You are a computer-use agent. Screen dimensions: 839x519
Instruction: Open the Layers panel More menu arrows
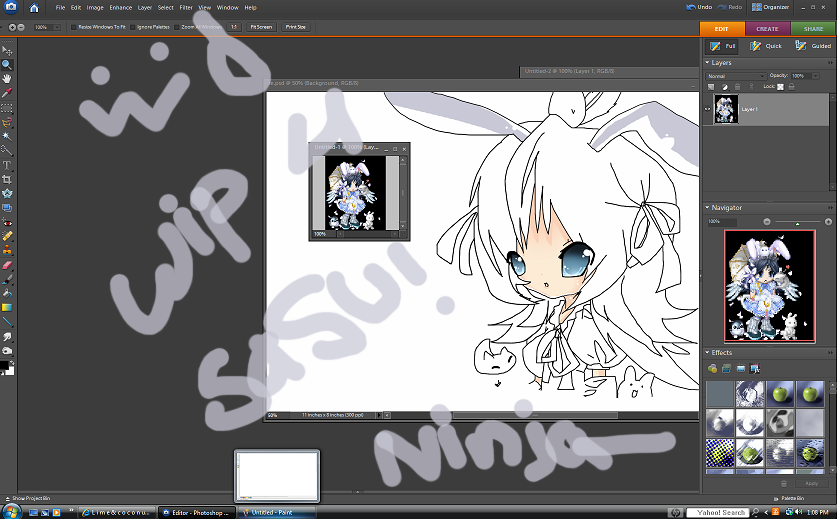click(830, 63)
